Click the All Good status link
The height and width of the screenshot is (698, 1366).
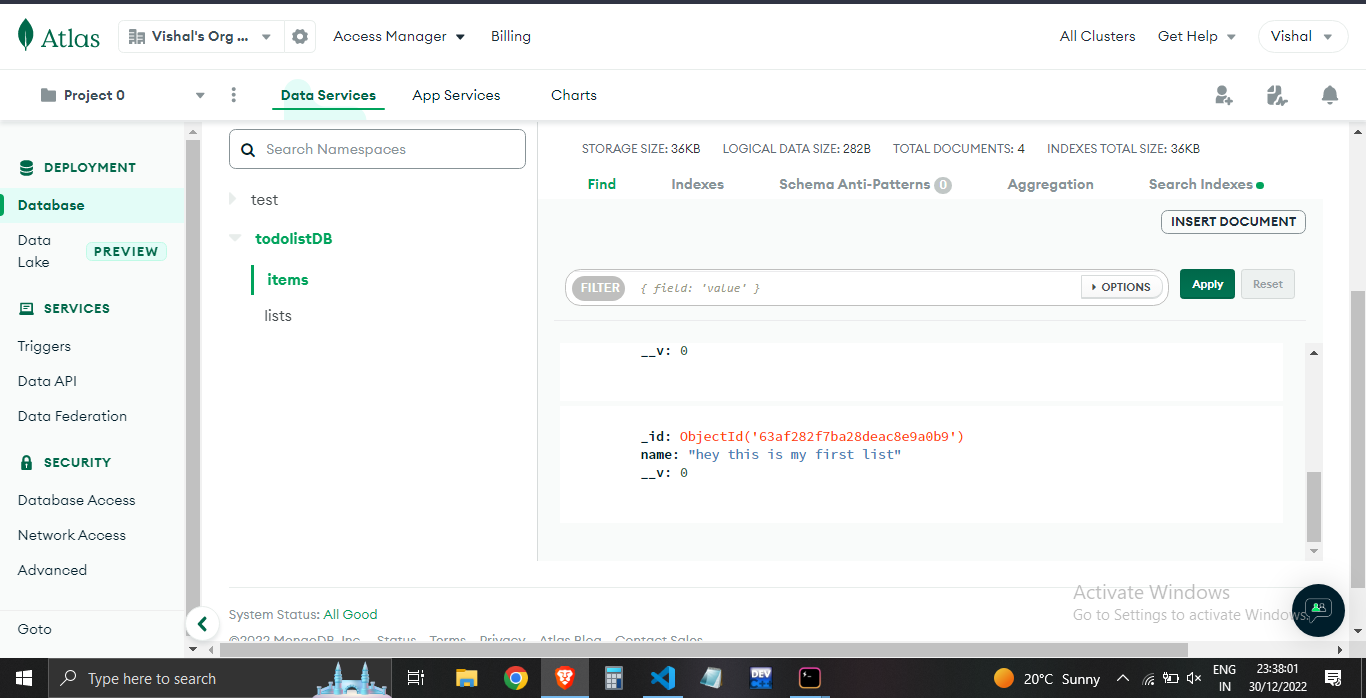point(351,615)
